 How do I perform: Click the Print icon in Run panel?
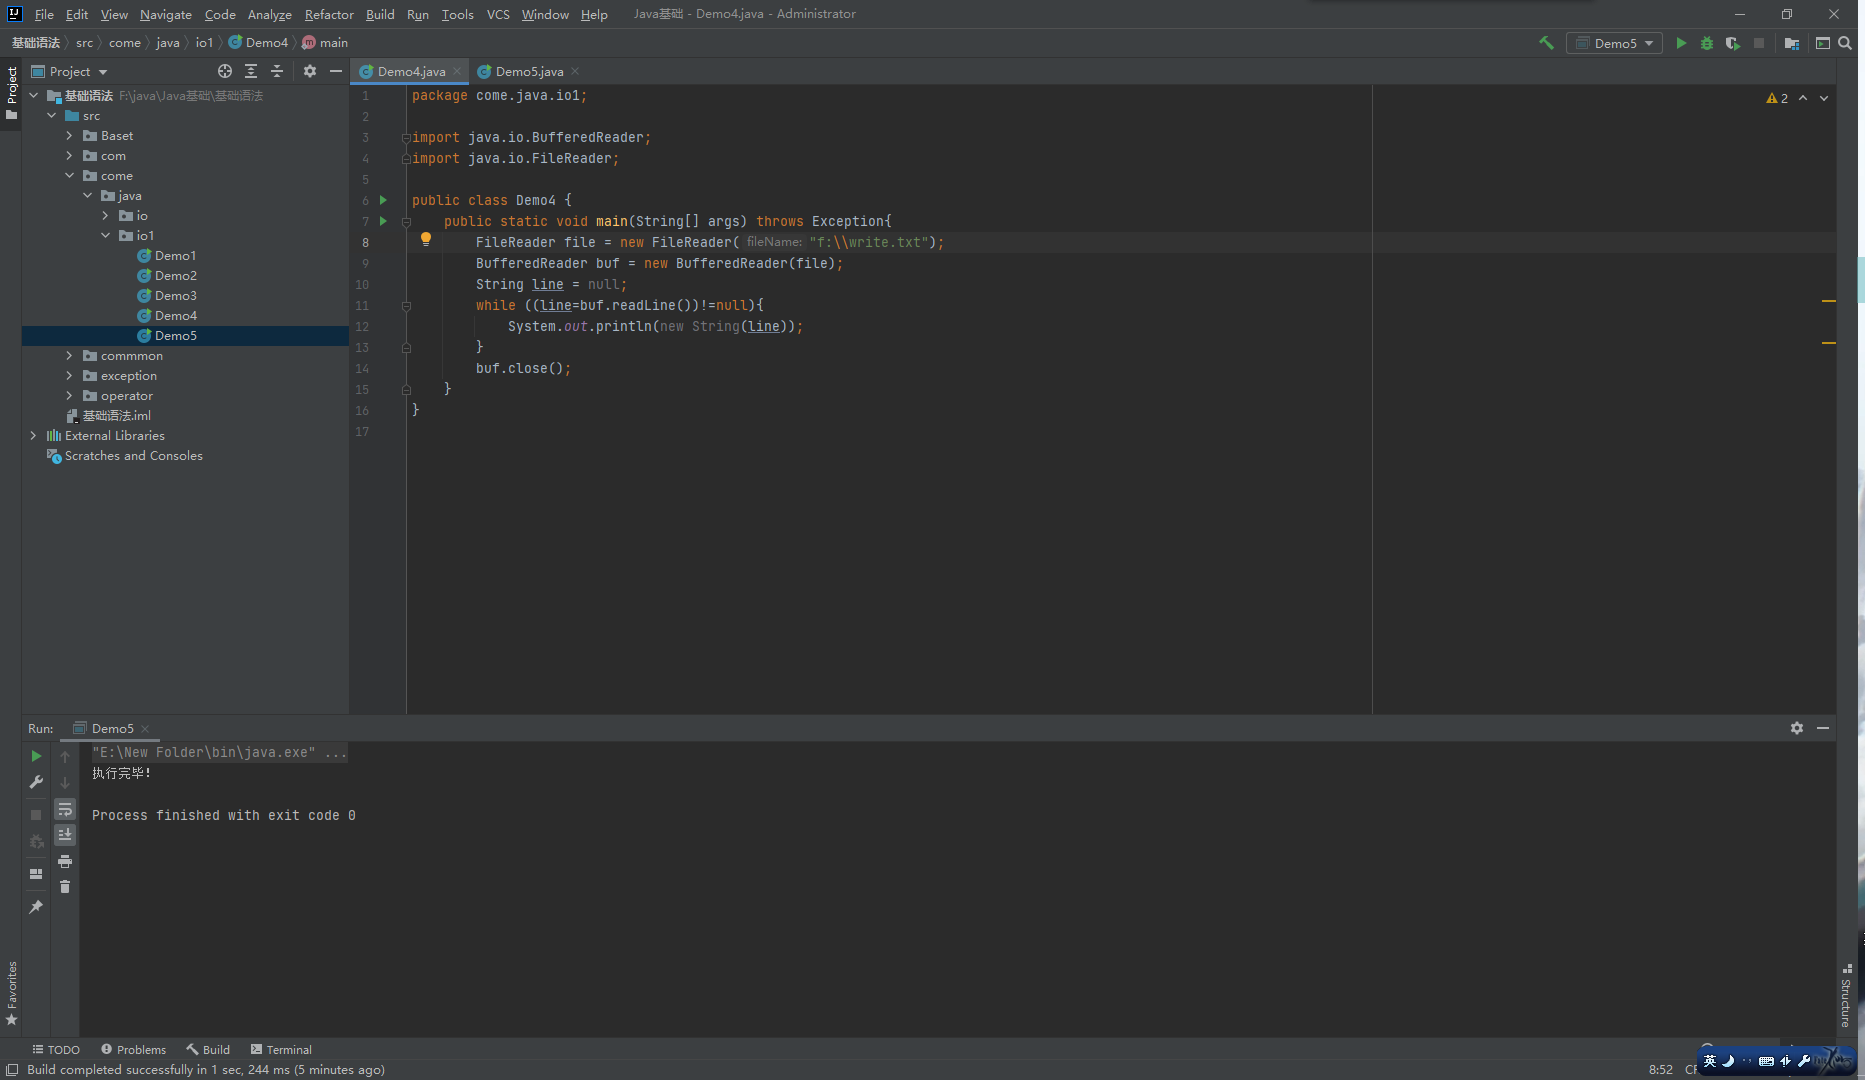tap(65, 861)
